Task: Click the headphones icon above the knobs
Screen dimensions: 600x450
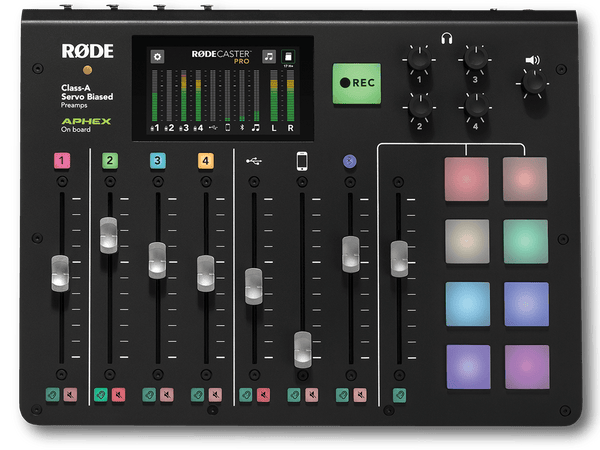Action: pos(447,38)
